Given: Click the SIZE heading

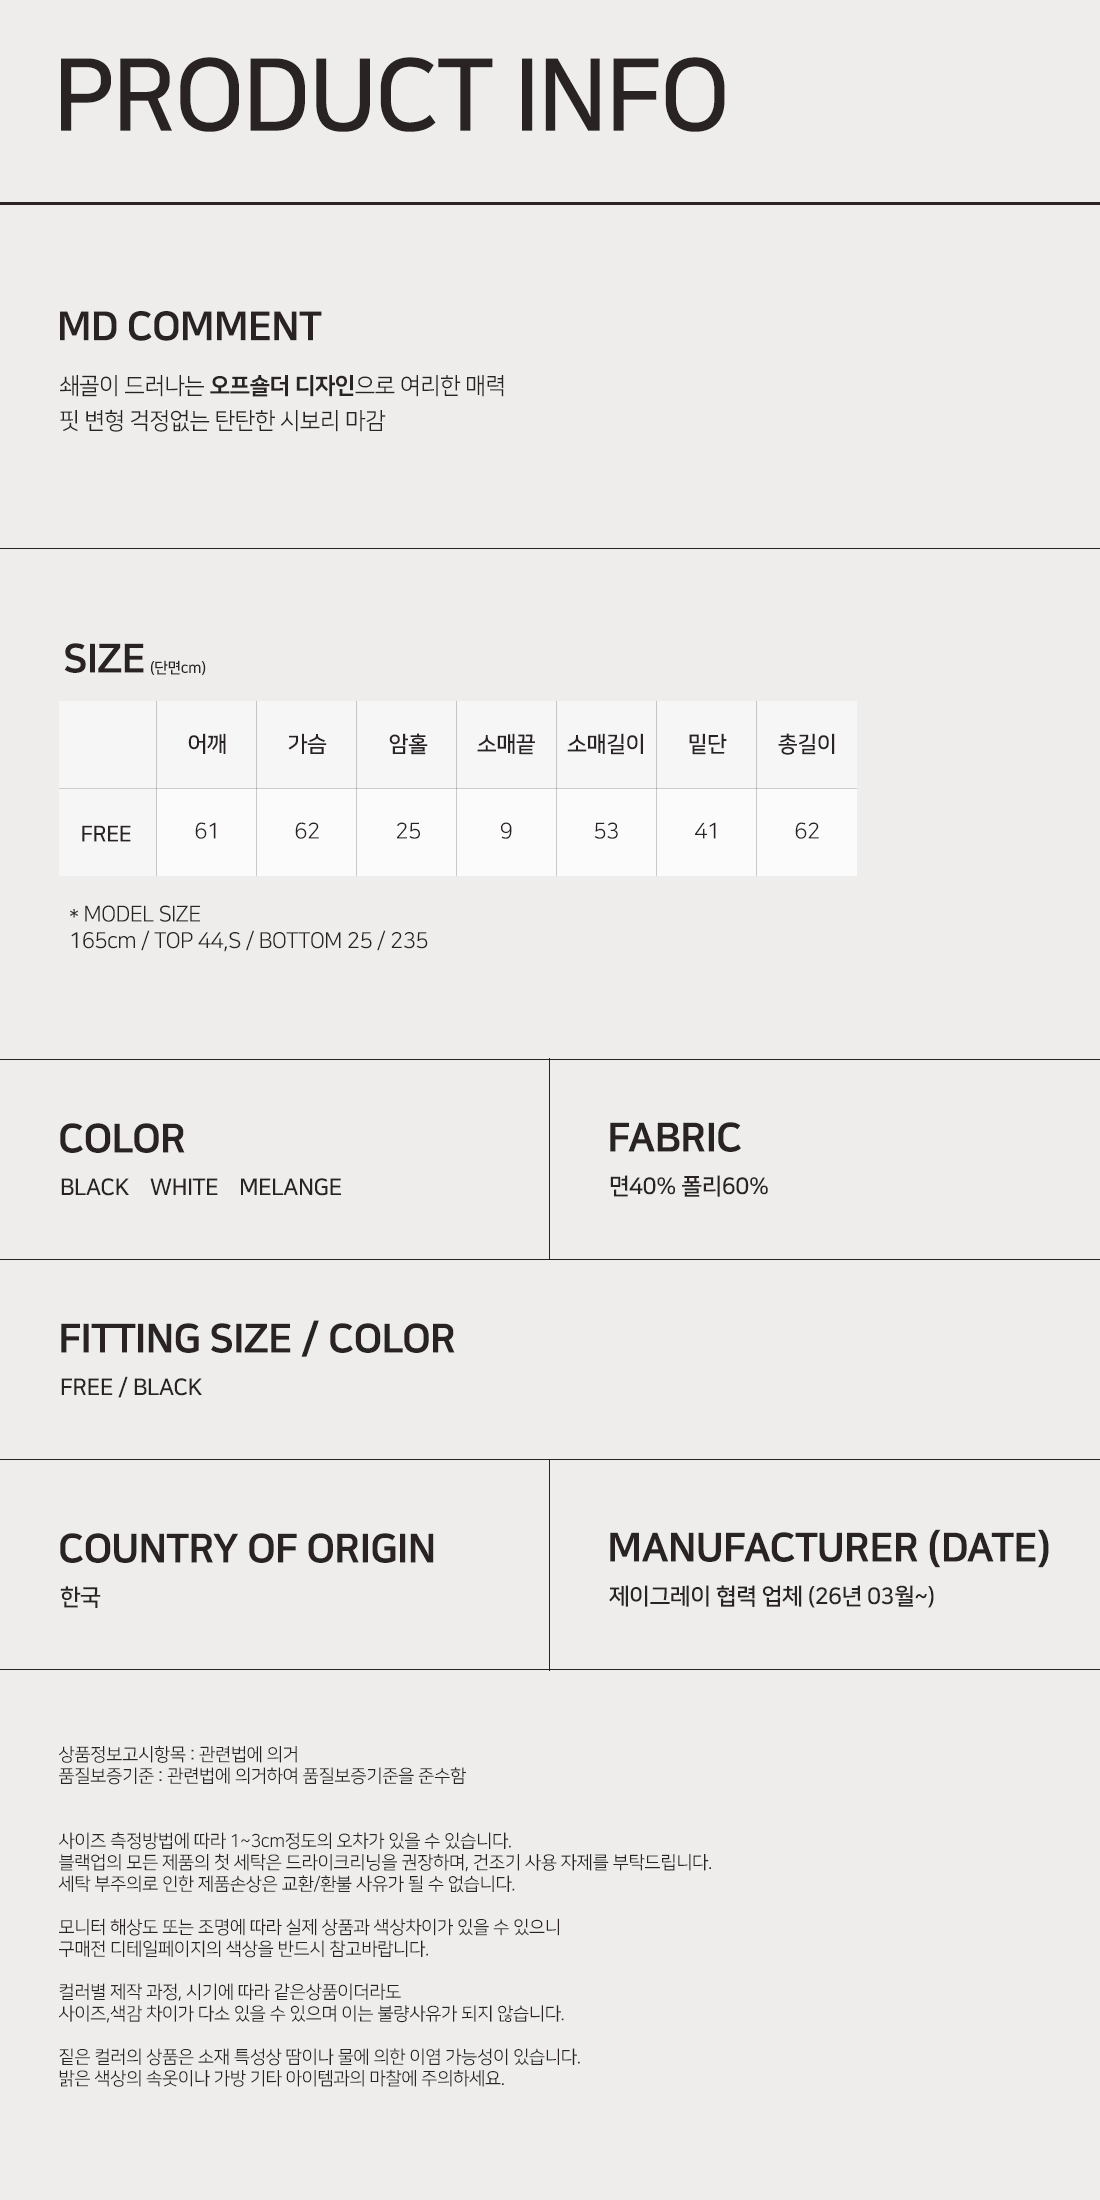Looking at the screenshot, I should coord(104,659).
